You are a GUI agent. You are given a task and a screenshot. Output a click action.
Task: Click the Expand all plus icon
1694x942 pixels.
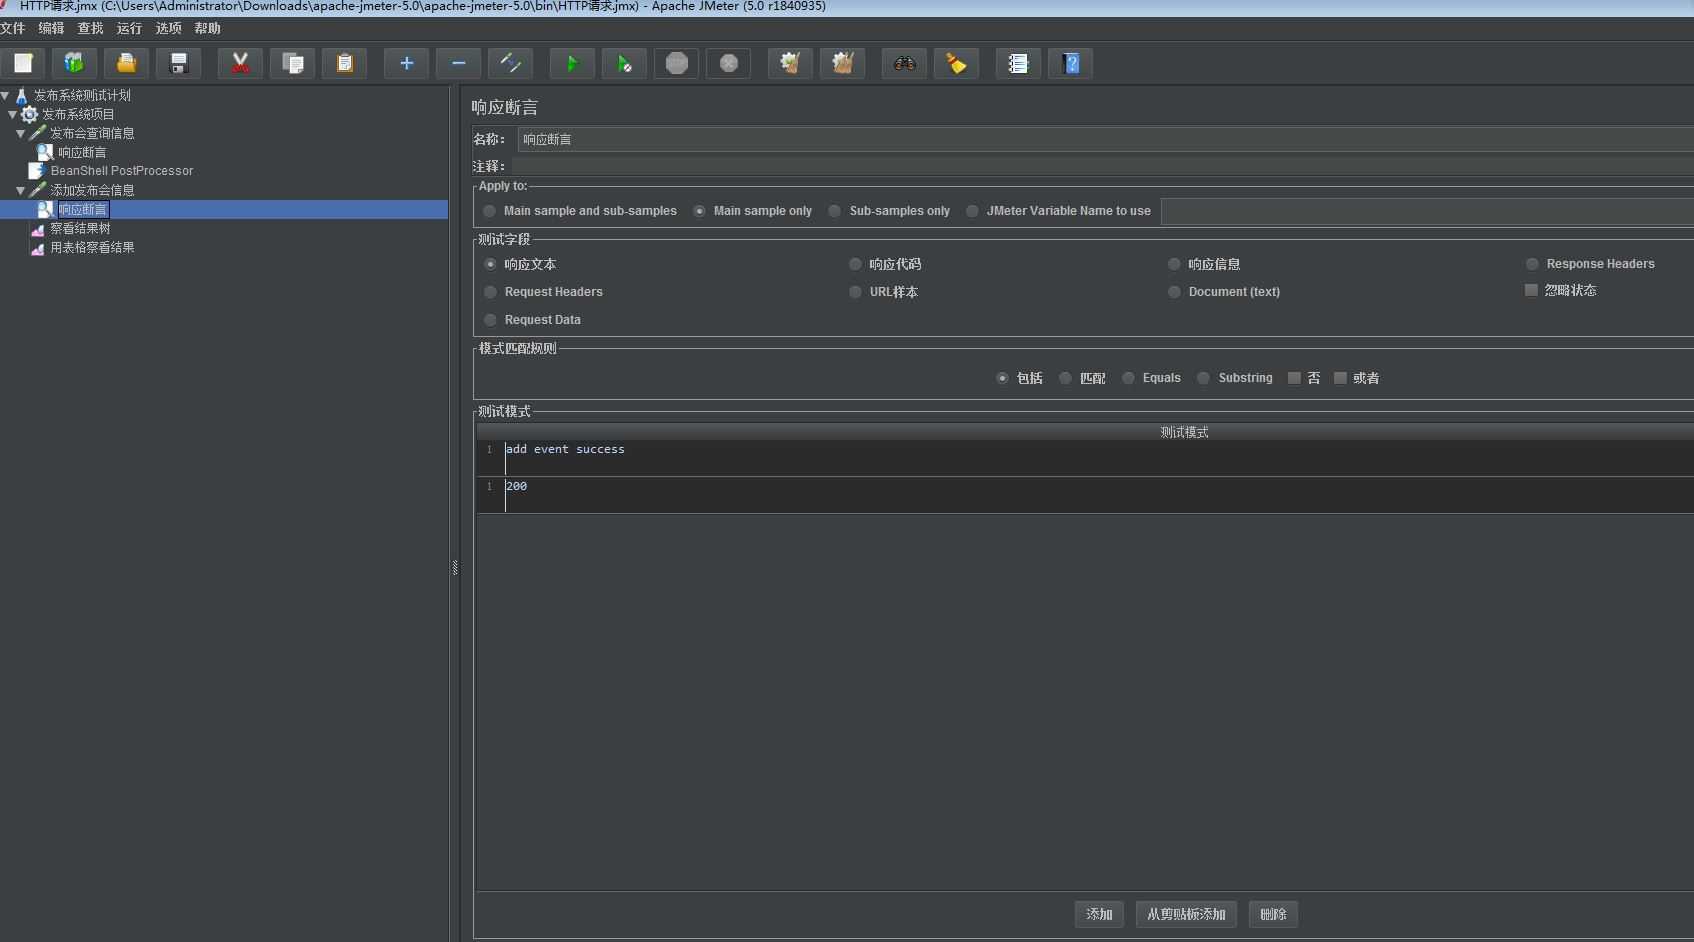407,63
